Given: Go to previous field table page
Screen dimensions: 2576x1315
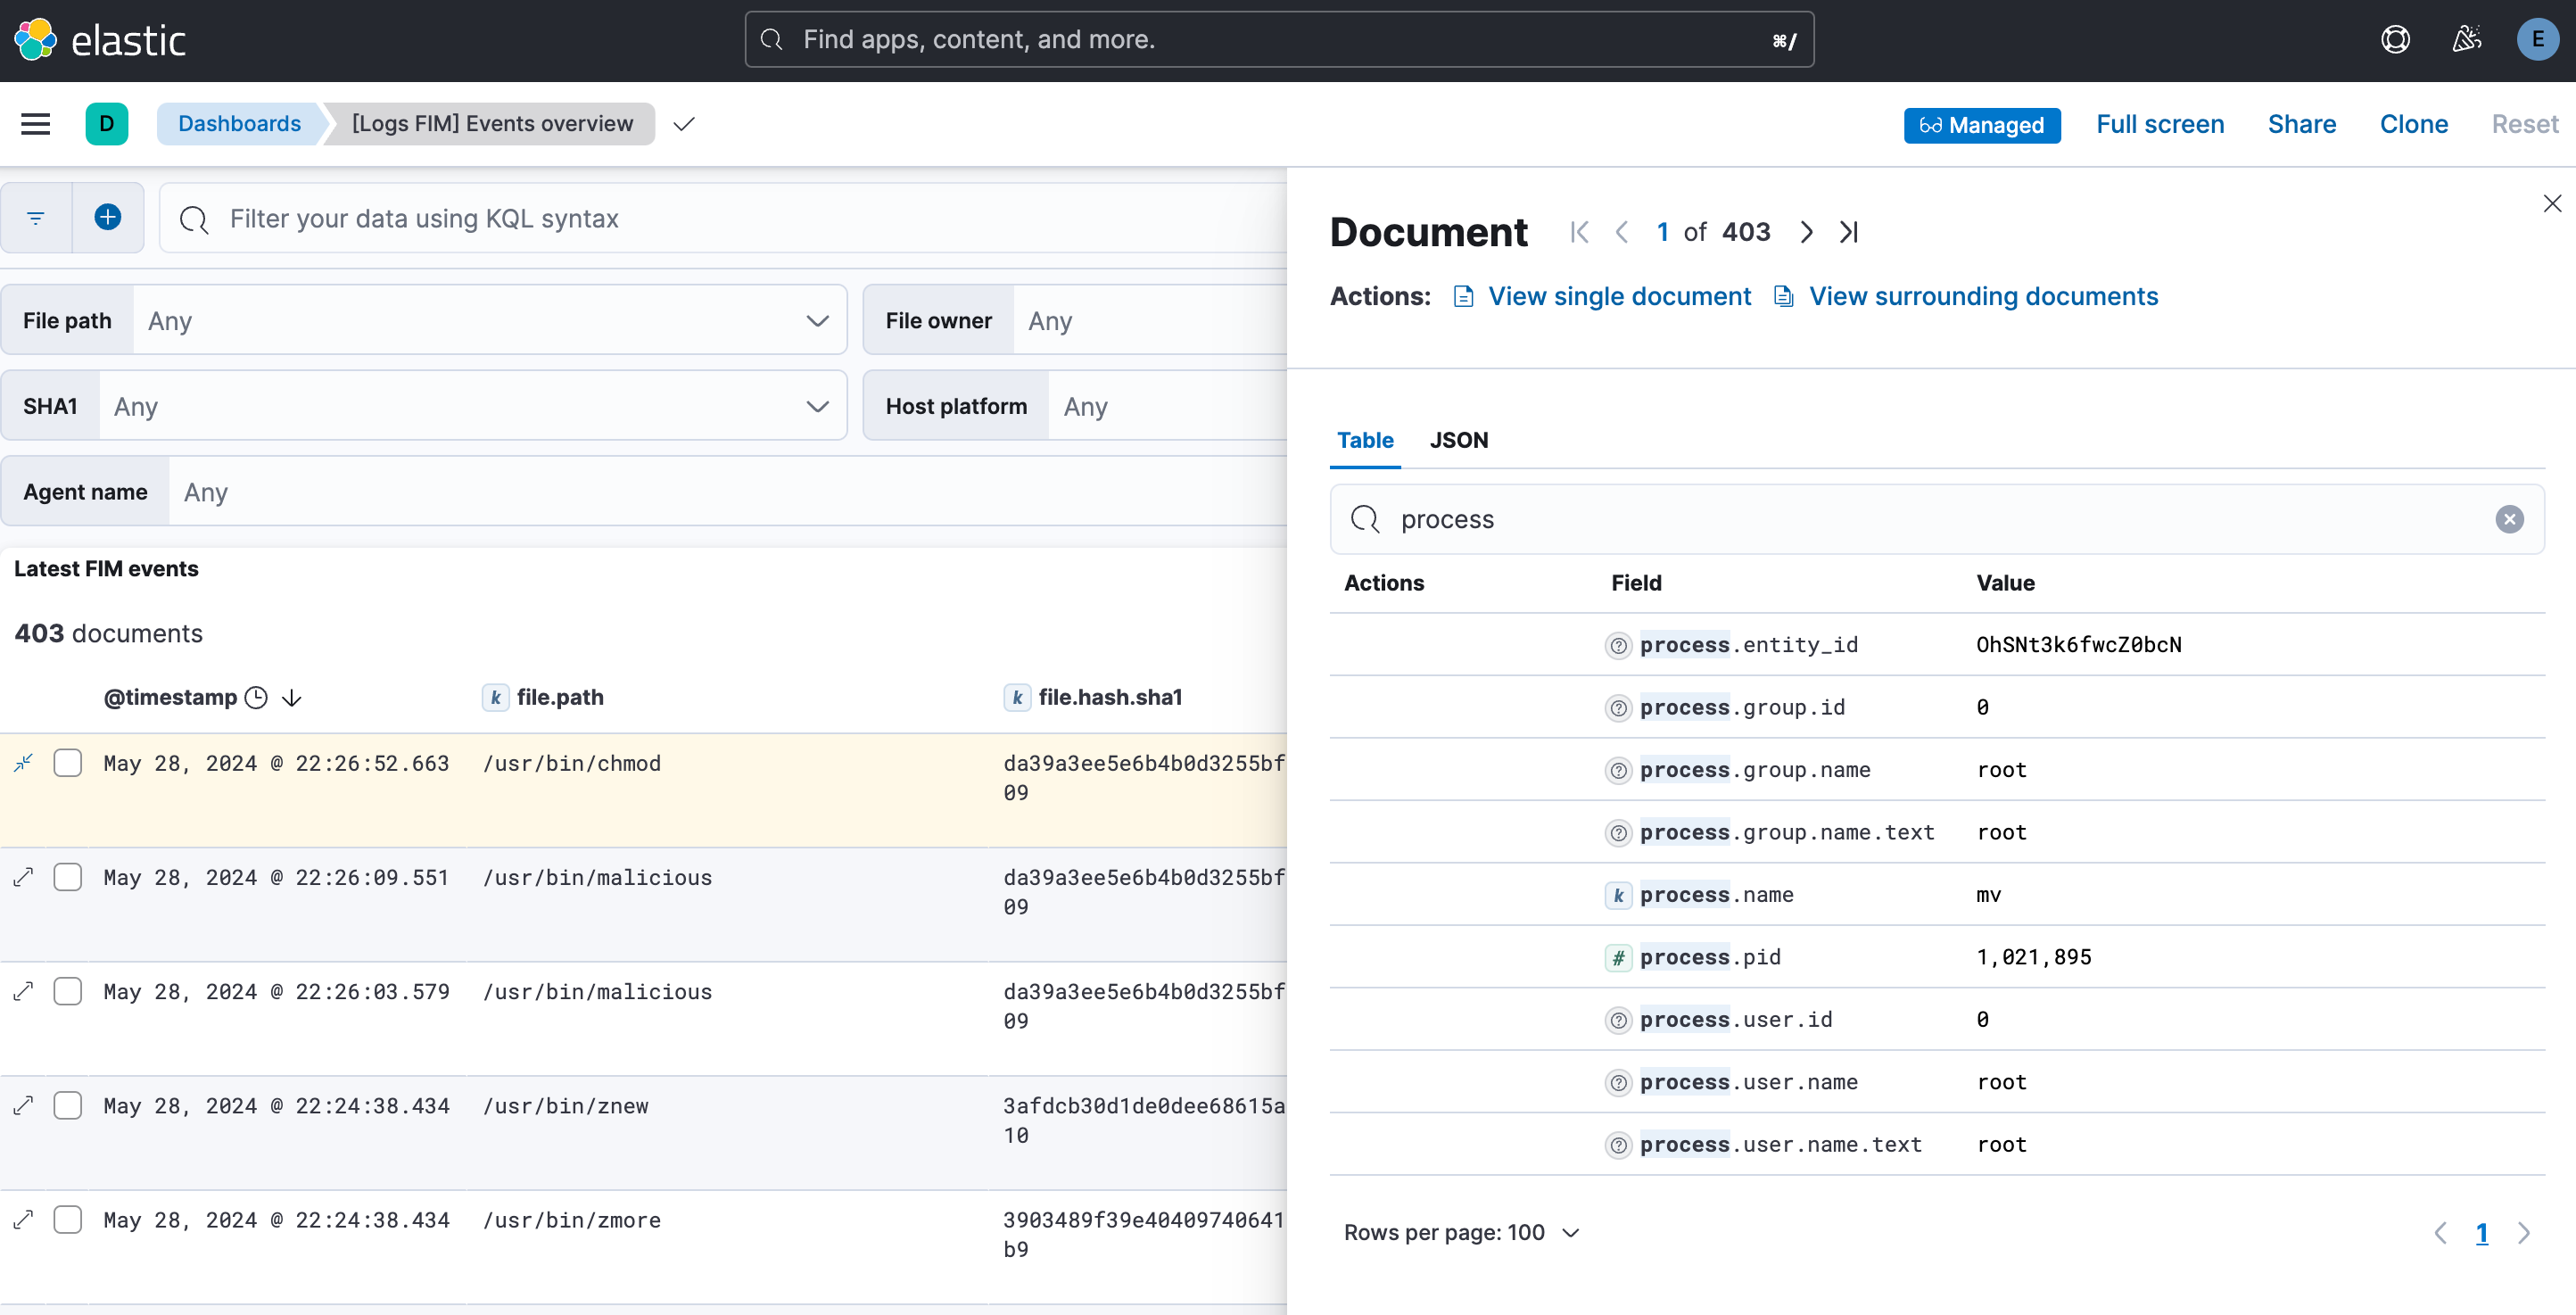Looking at the screenshot, I should click(x=2441, y=1232).
